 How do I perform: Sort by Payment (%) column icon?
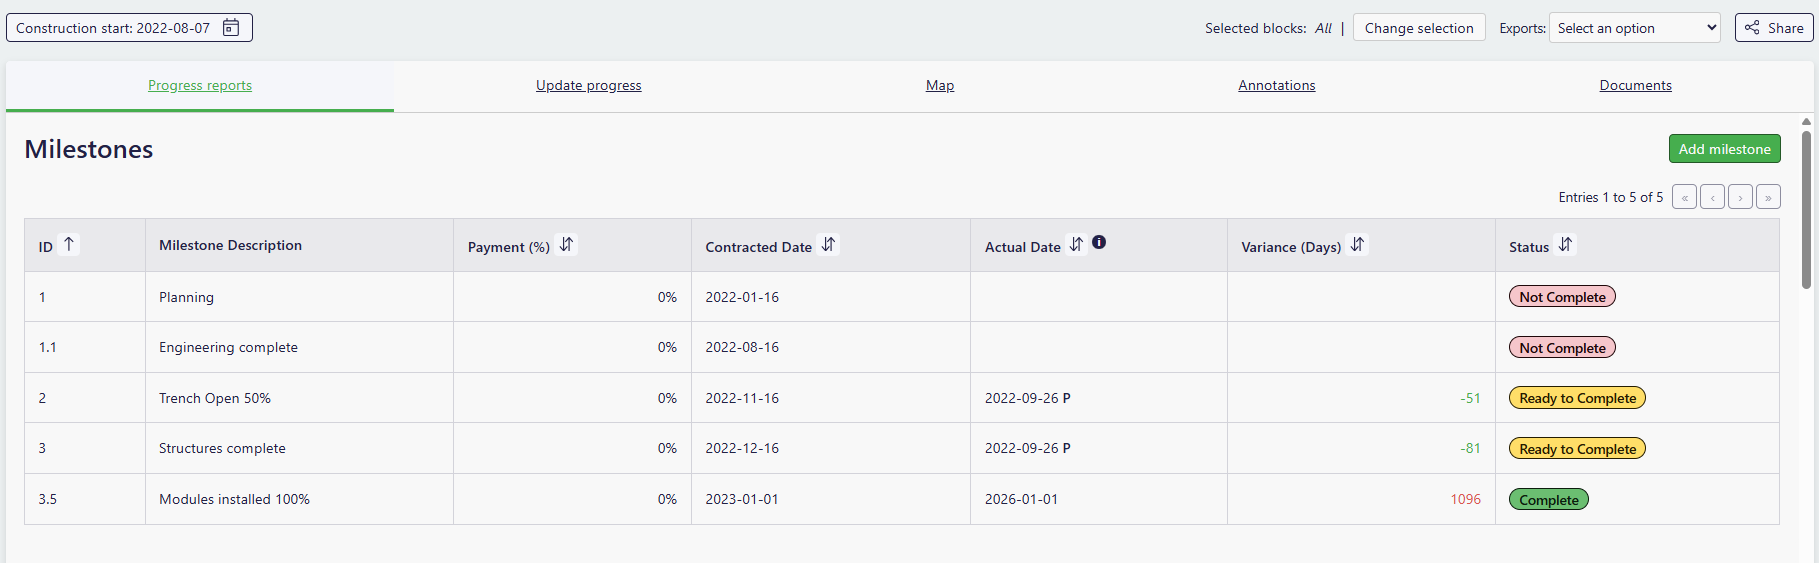point(566,244)
